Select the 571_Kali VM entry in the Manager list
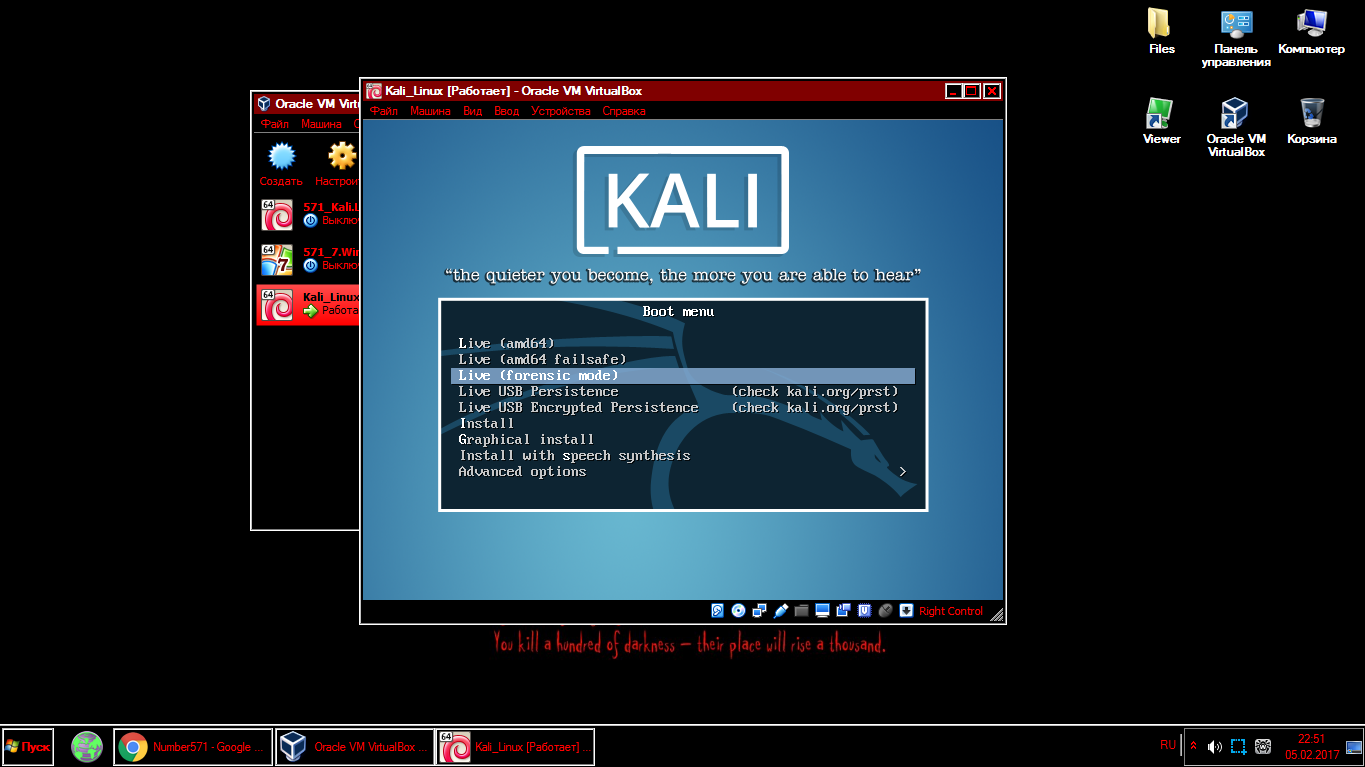Image resolution: width=1365 pixels, height=767 pixels. click(307, 214)
